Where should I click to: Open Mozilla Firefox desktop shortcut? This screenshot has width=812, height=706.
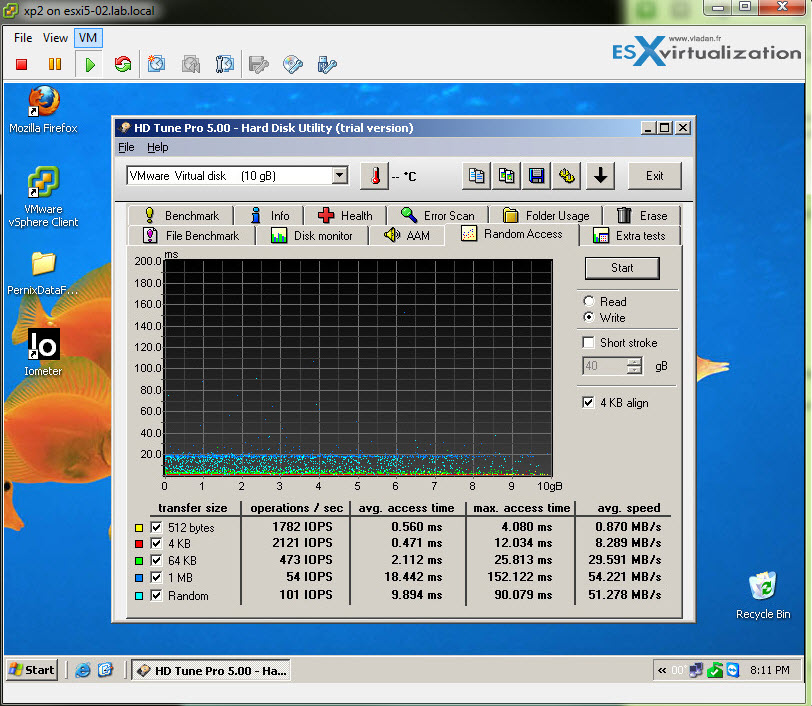pos(44,110)
